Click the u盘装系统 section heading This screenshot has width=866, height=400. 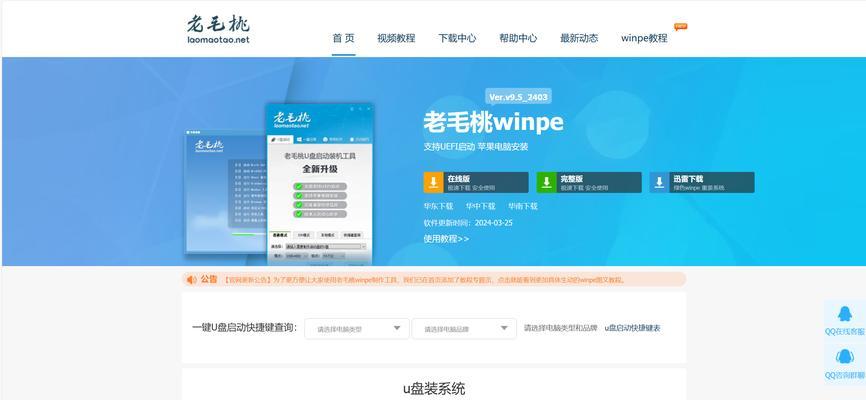point(434,388)
